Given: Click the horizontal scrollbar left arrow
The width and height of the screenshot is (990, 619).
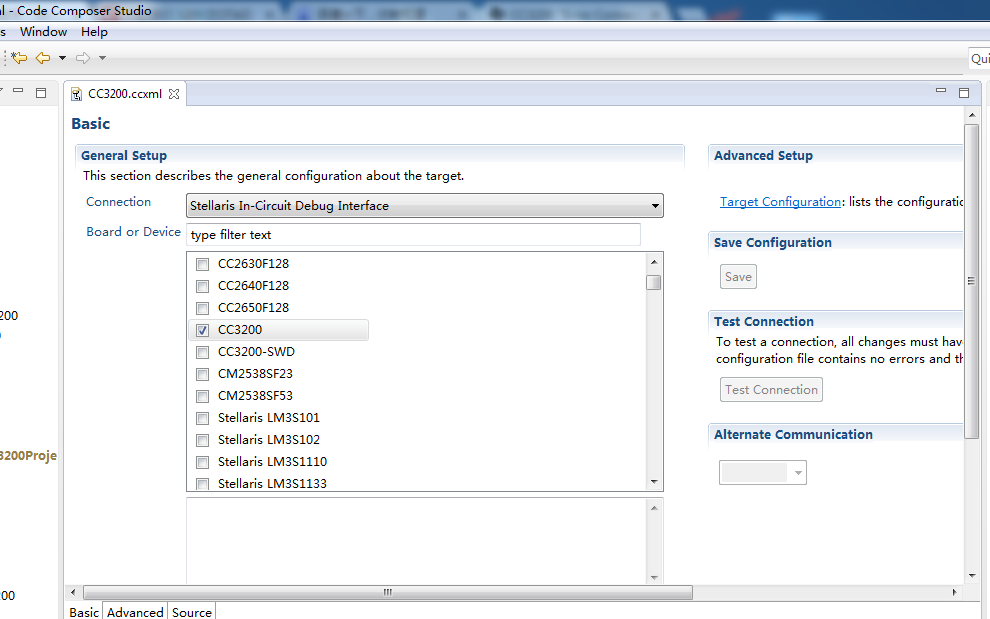Looking at the screenshot, I should 73,592.
